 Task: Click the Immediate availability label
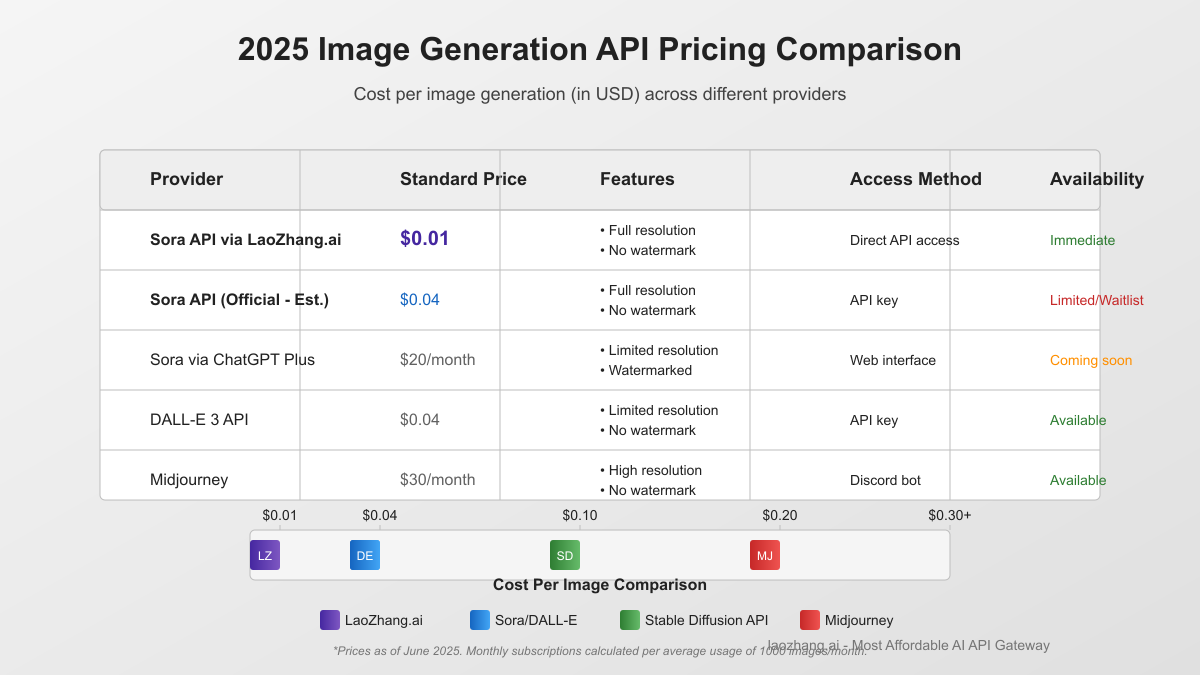coord(1082,240)
